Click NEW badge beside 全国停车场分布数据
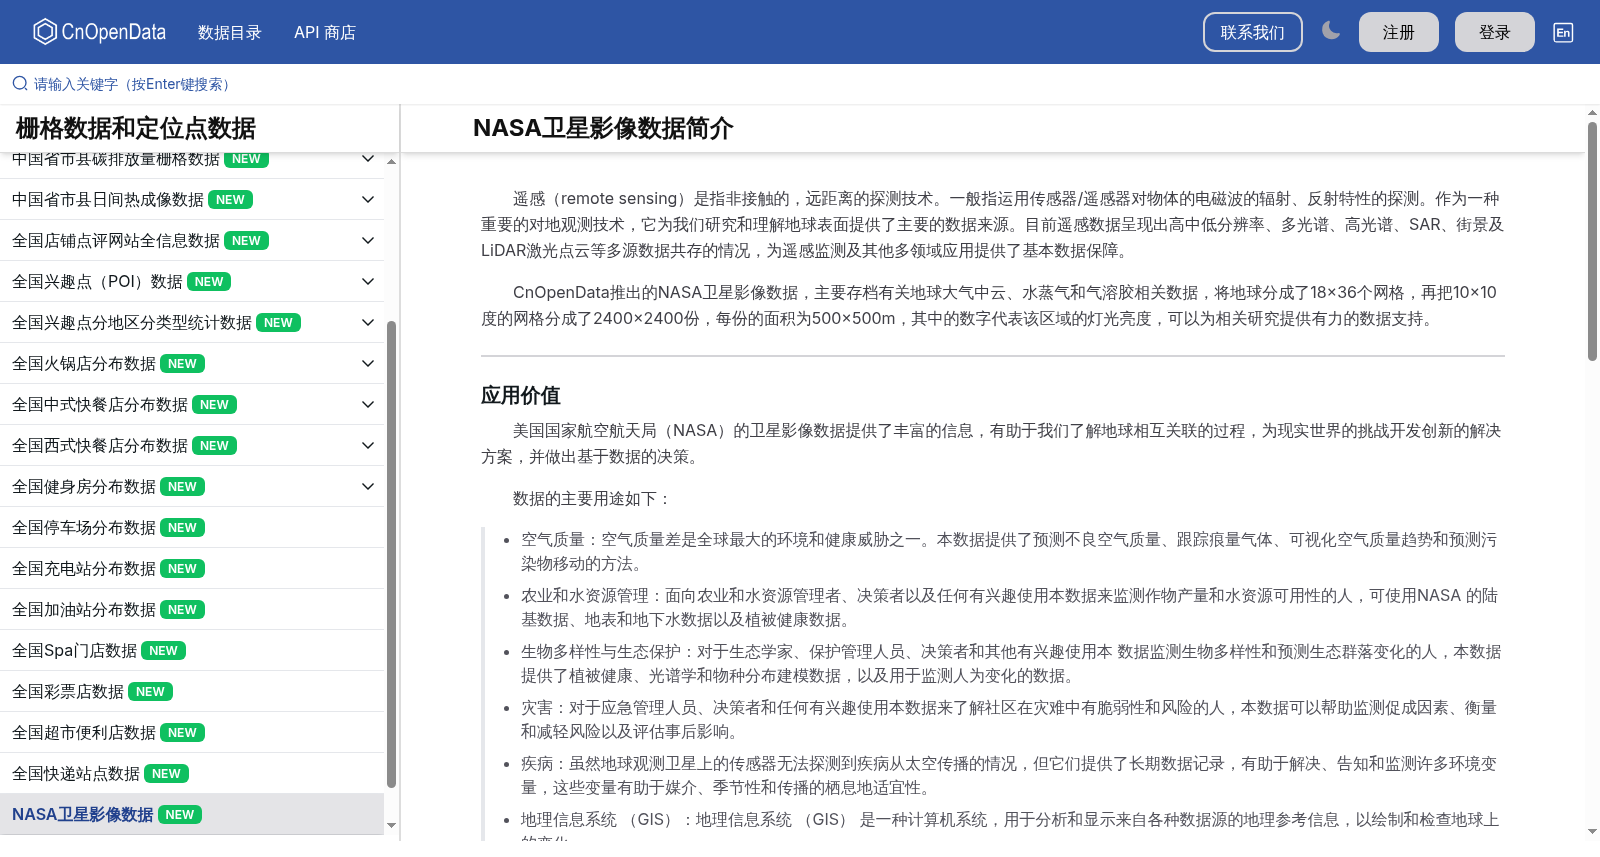This screenshot has width=1600, height=857. click(x=182, y=528)
